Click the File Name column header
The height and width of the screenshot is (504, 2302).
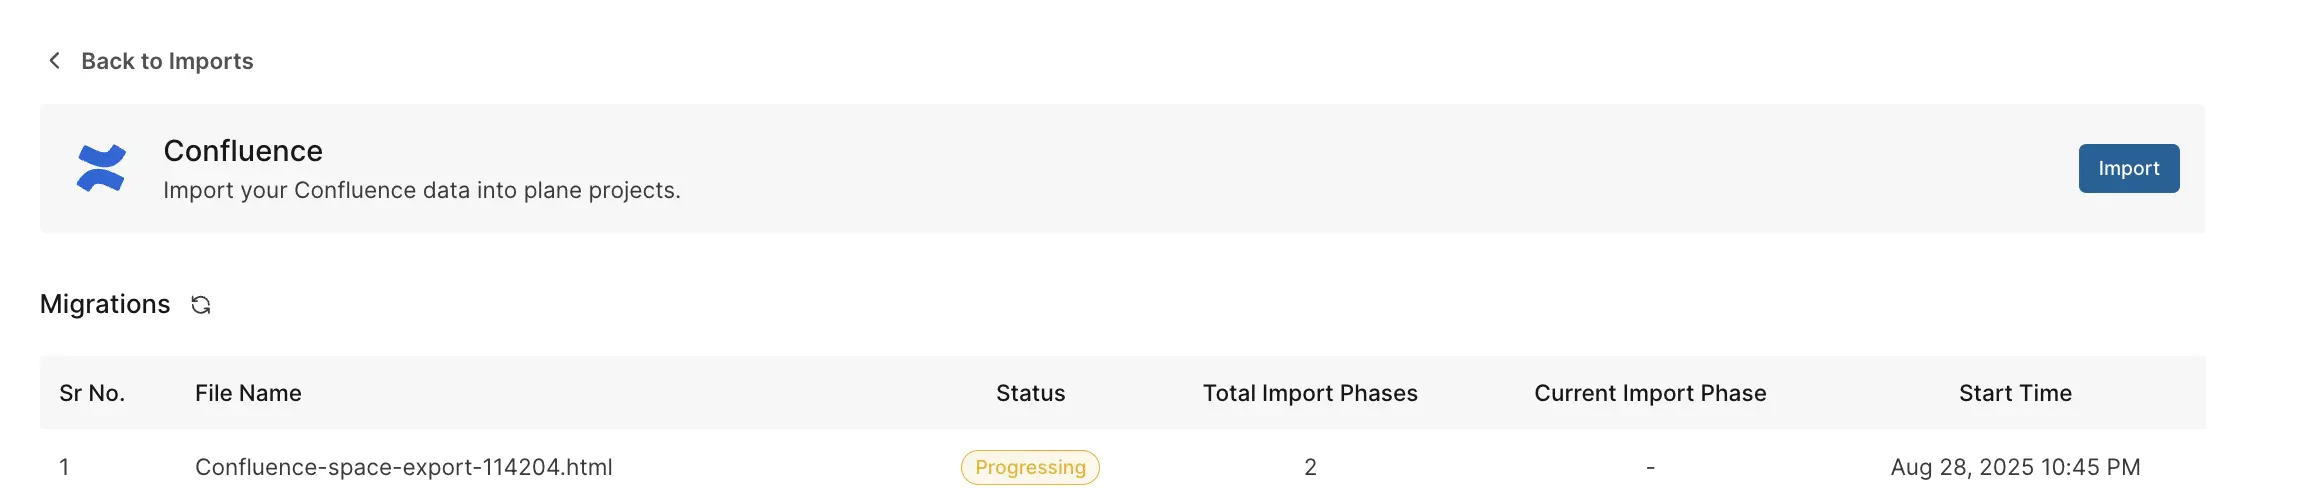pyautogui.click(x=248, y=393)
